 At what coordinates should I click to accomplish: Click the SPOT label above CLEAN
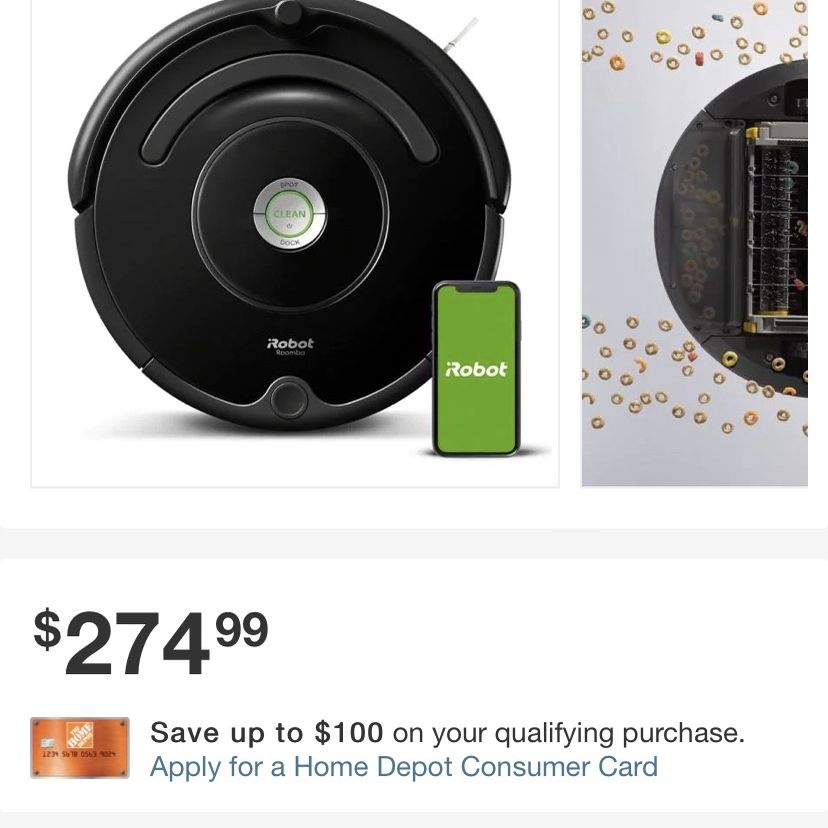pos(289,185)
